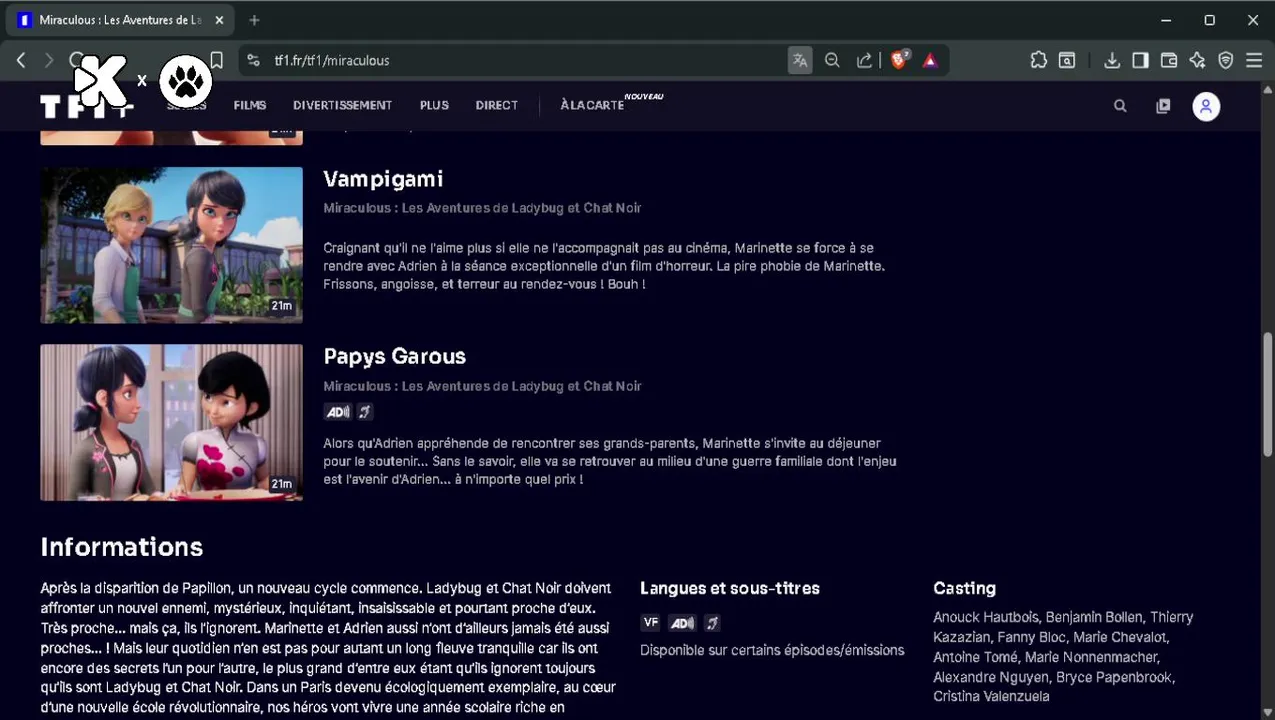Click the VF language badge
1275x720 pixels.
pyautogui.click(x=650, y=622)
